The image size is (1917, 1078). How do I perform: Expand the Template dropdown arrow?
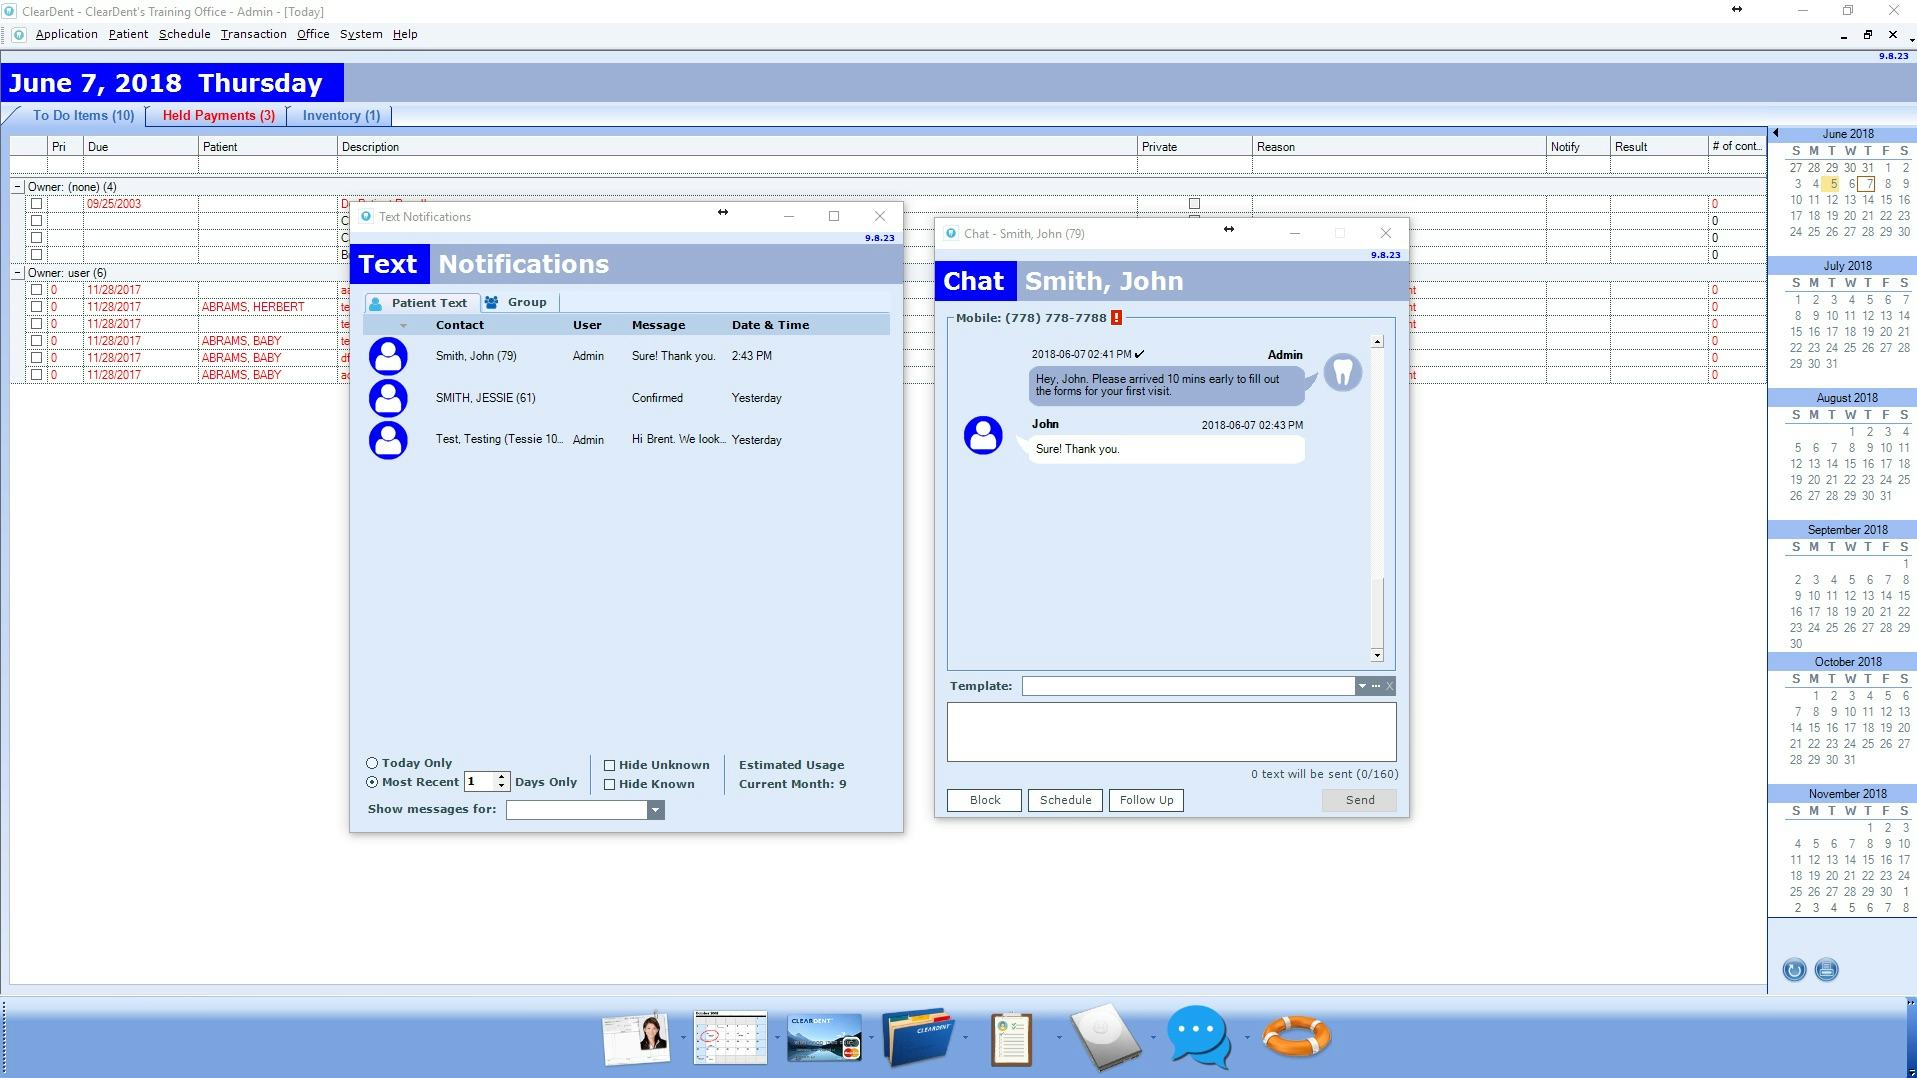click(1361, 686)
